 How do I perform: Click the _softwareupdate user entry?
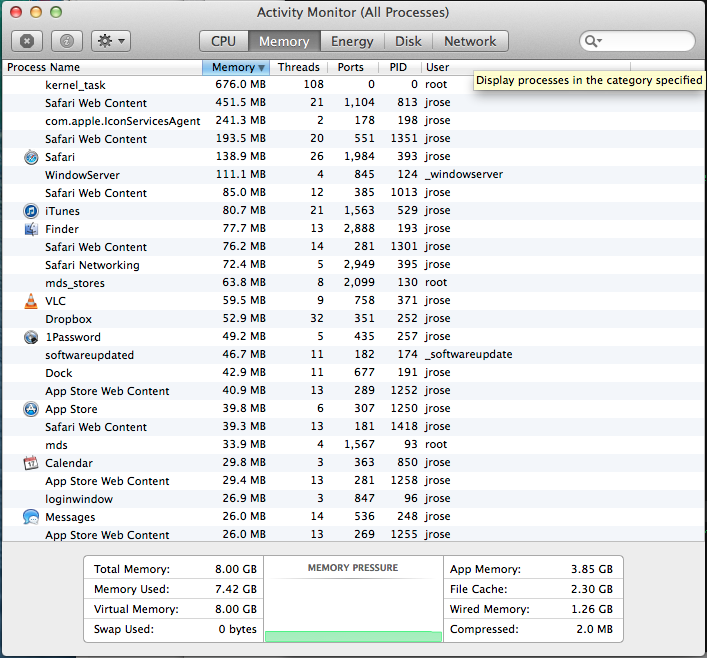468,354
